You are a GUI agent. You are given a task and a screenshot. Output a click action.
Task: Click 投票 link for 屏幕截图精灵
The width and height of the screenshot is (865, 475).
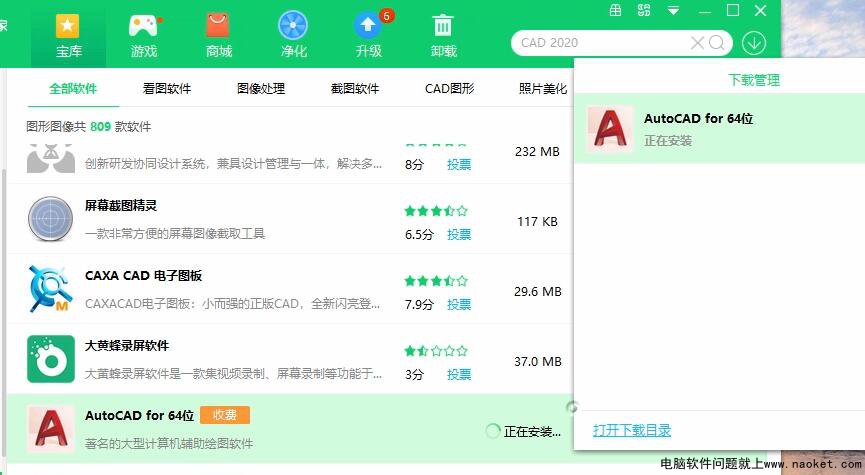(459, 234)
